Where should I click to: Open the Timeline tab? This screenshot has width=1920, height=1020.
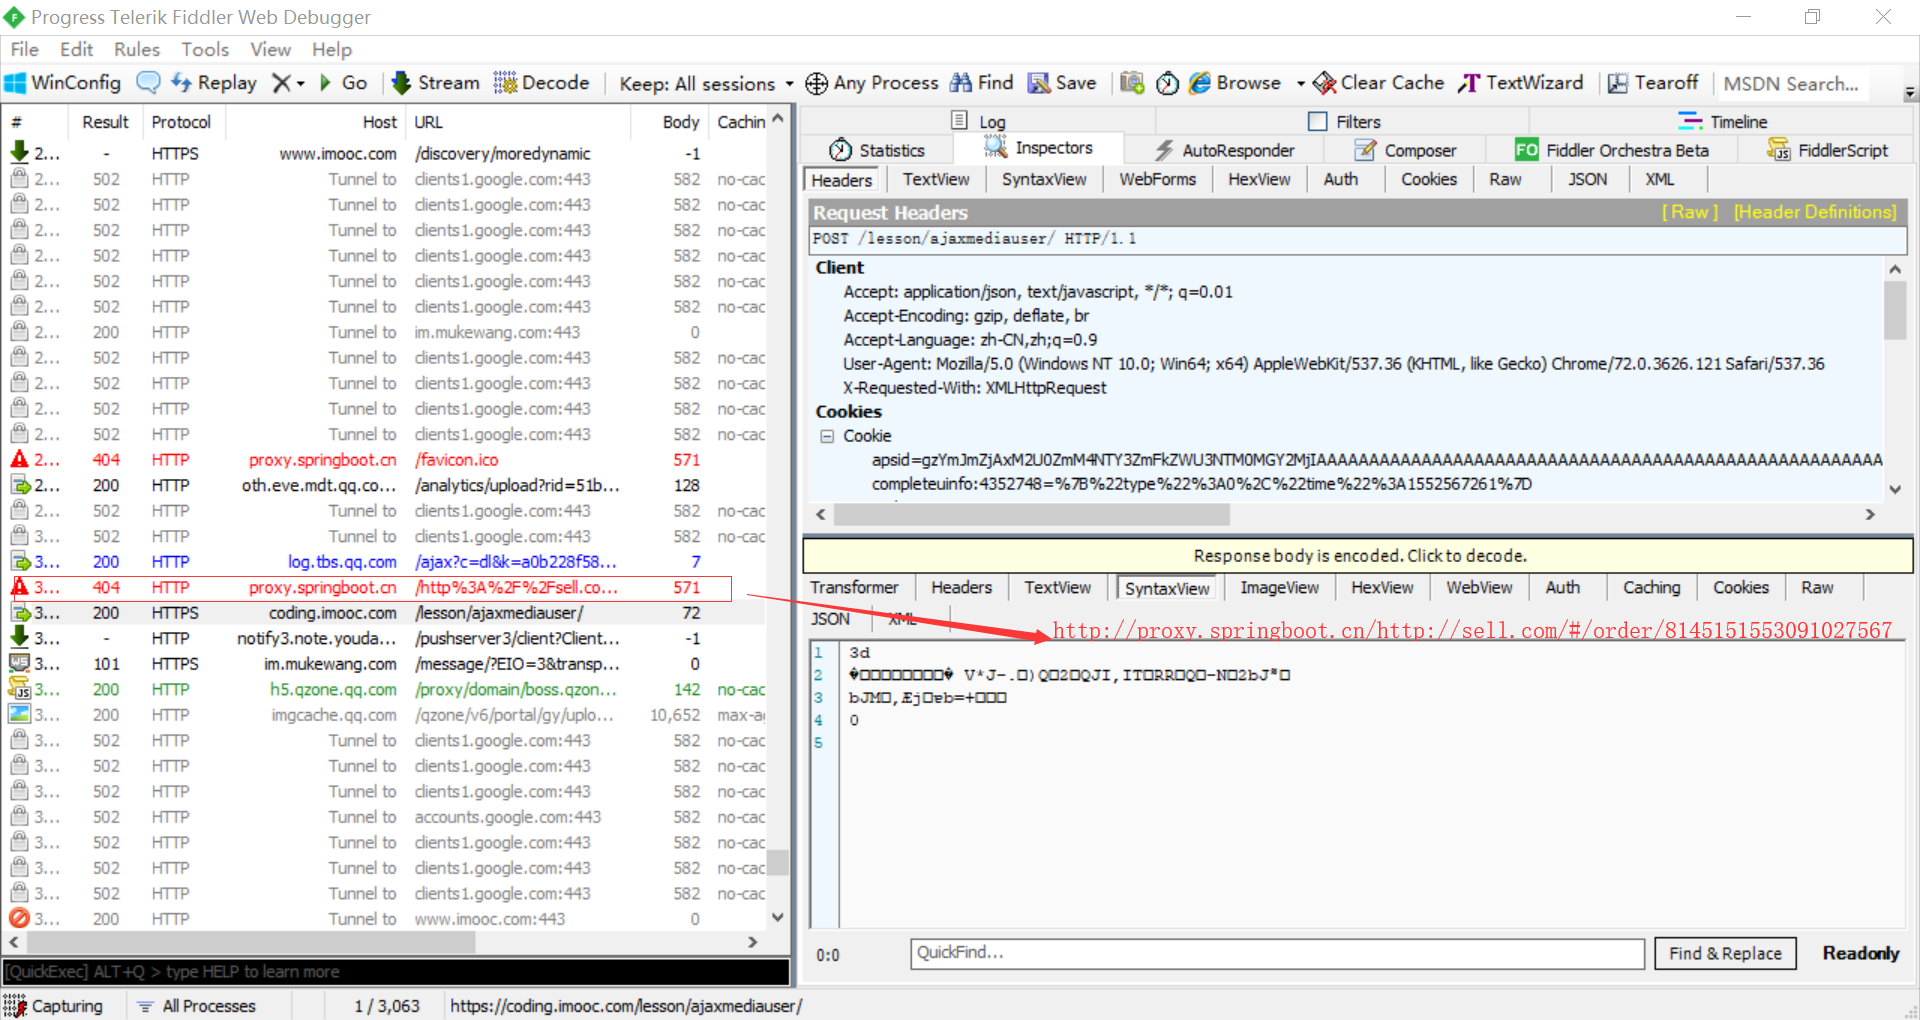click(x=1723, y=121)
